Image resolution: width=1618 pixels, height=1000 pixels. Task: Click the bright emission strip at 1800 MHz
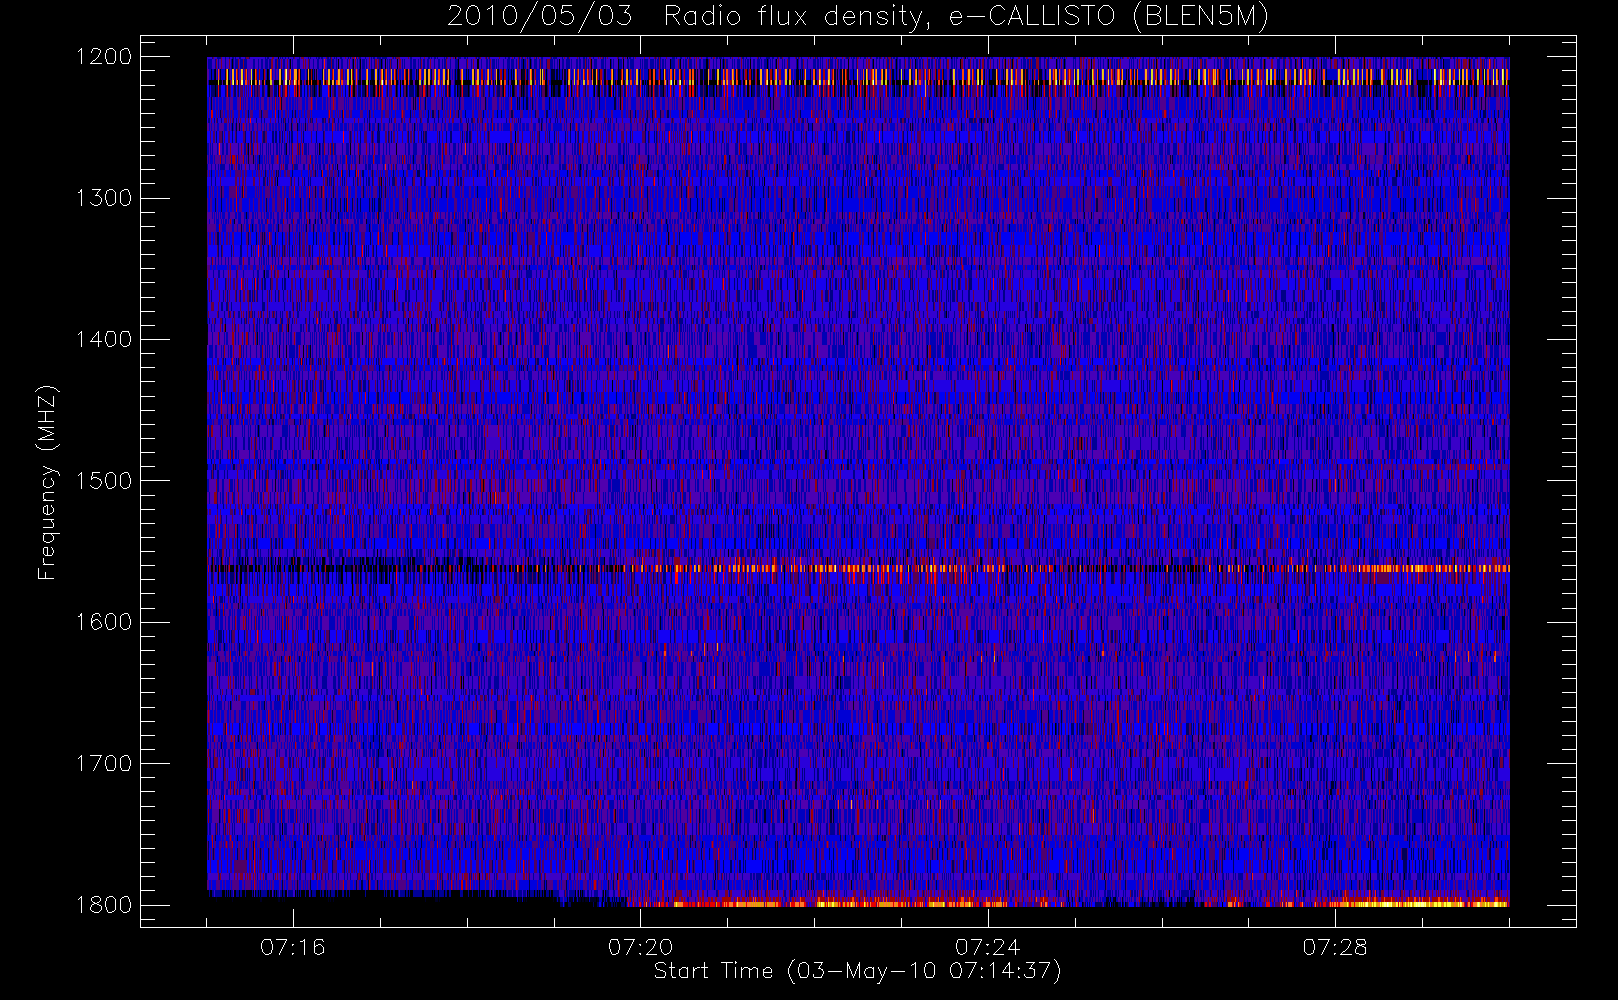pyautogui.click(x=1070, y=903)
